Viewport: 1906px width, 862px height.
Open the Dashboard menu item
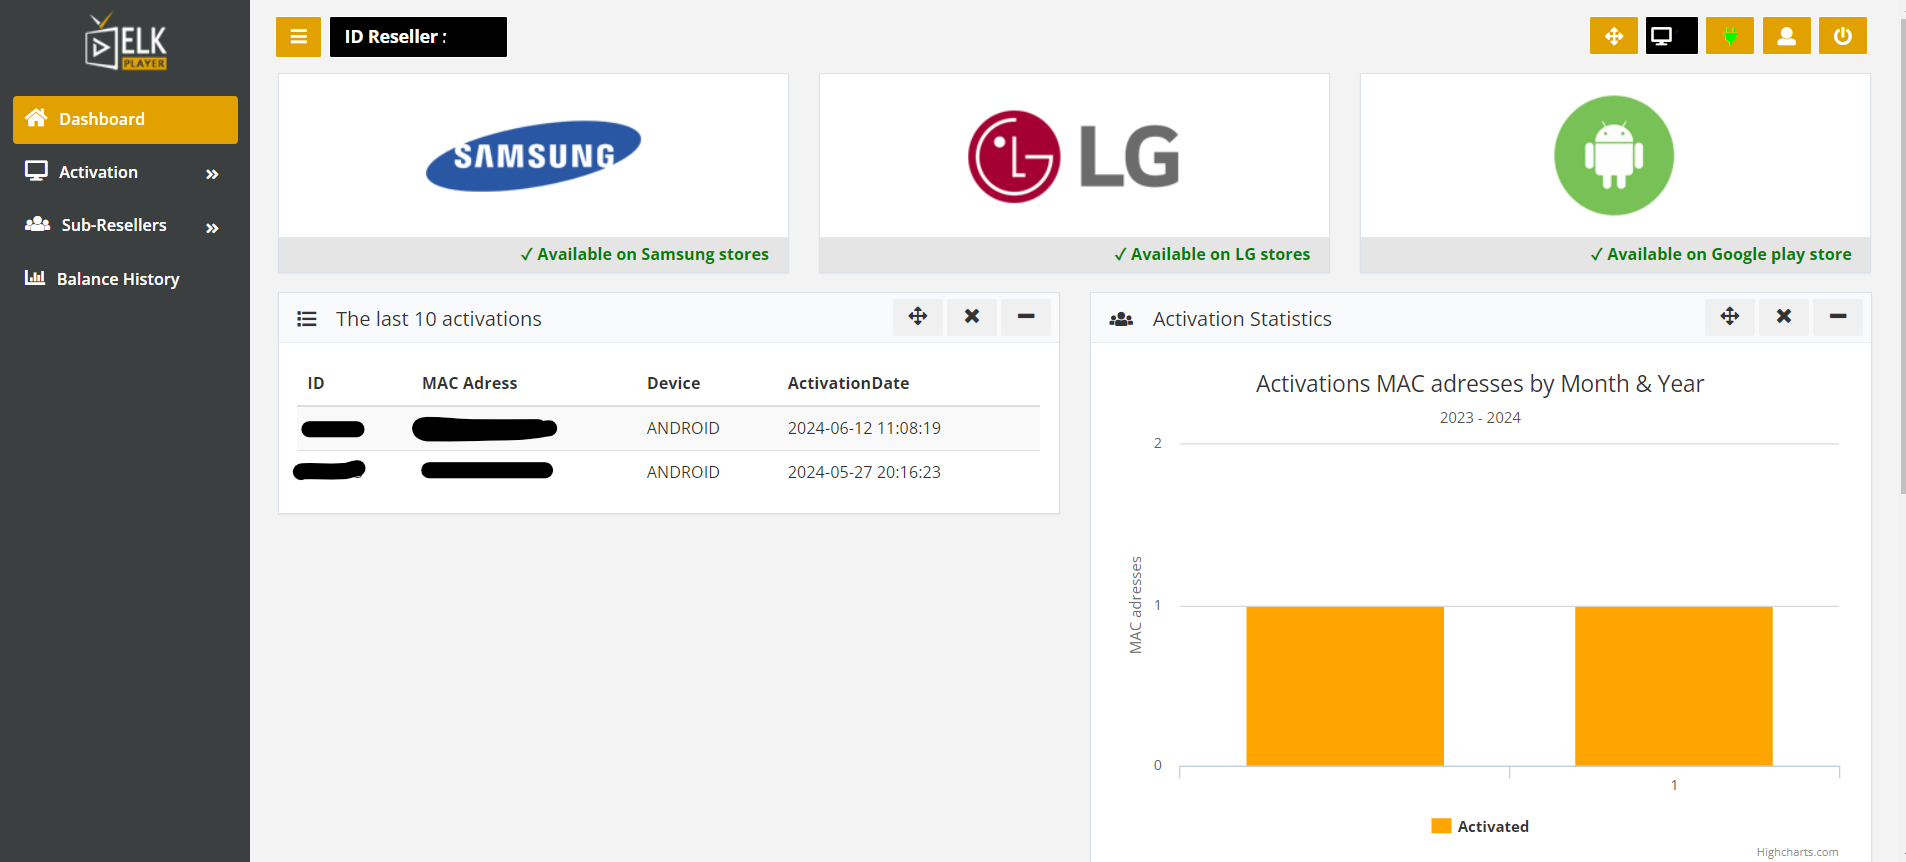(125, 119)
